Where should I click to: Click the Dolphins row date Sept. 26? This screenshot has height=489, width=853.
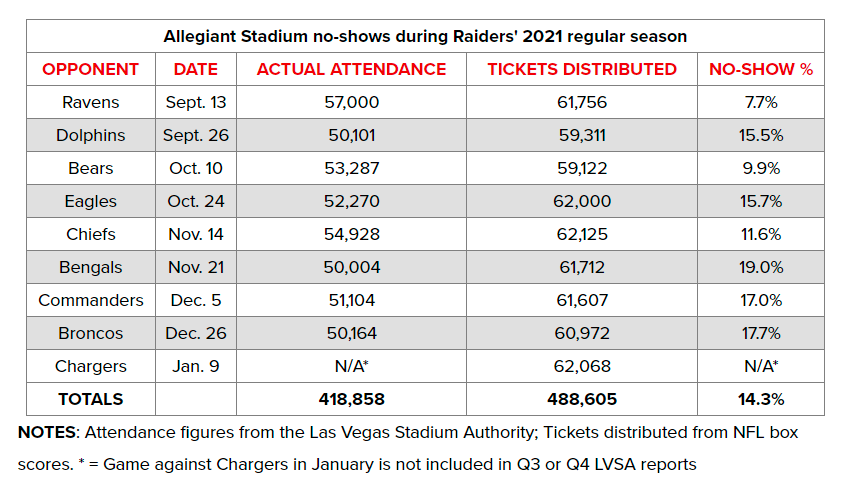(196, 135)
